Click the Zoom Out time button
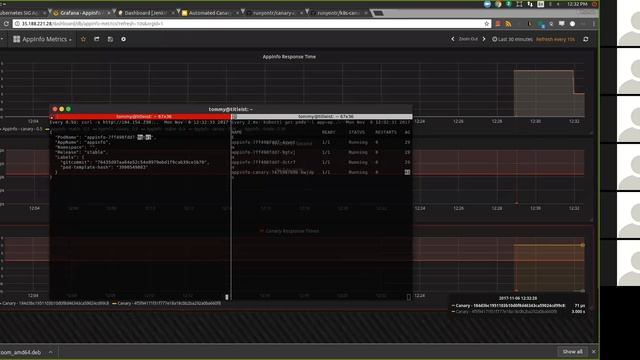 pos(468,39)
